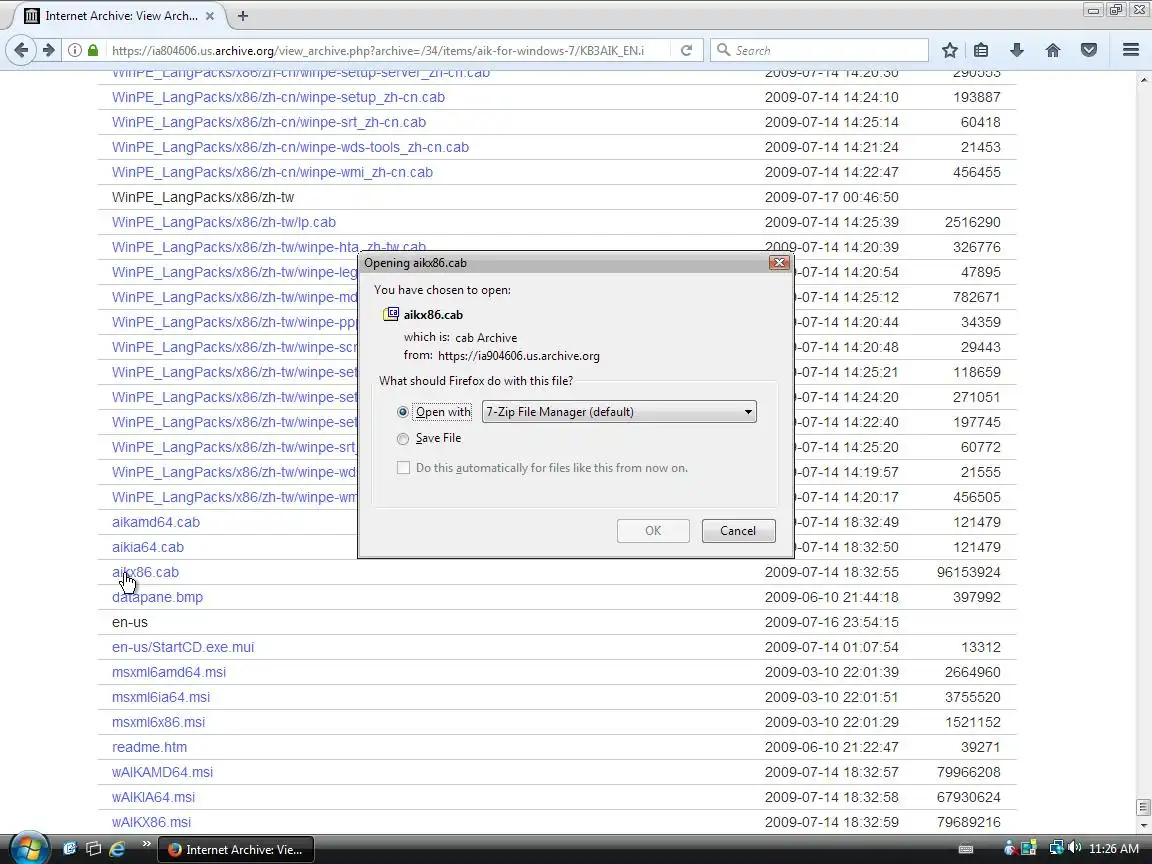1152x864 pixels.
Task: Go to the Firefox home page icon
Action: 1053,50
